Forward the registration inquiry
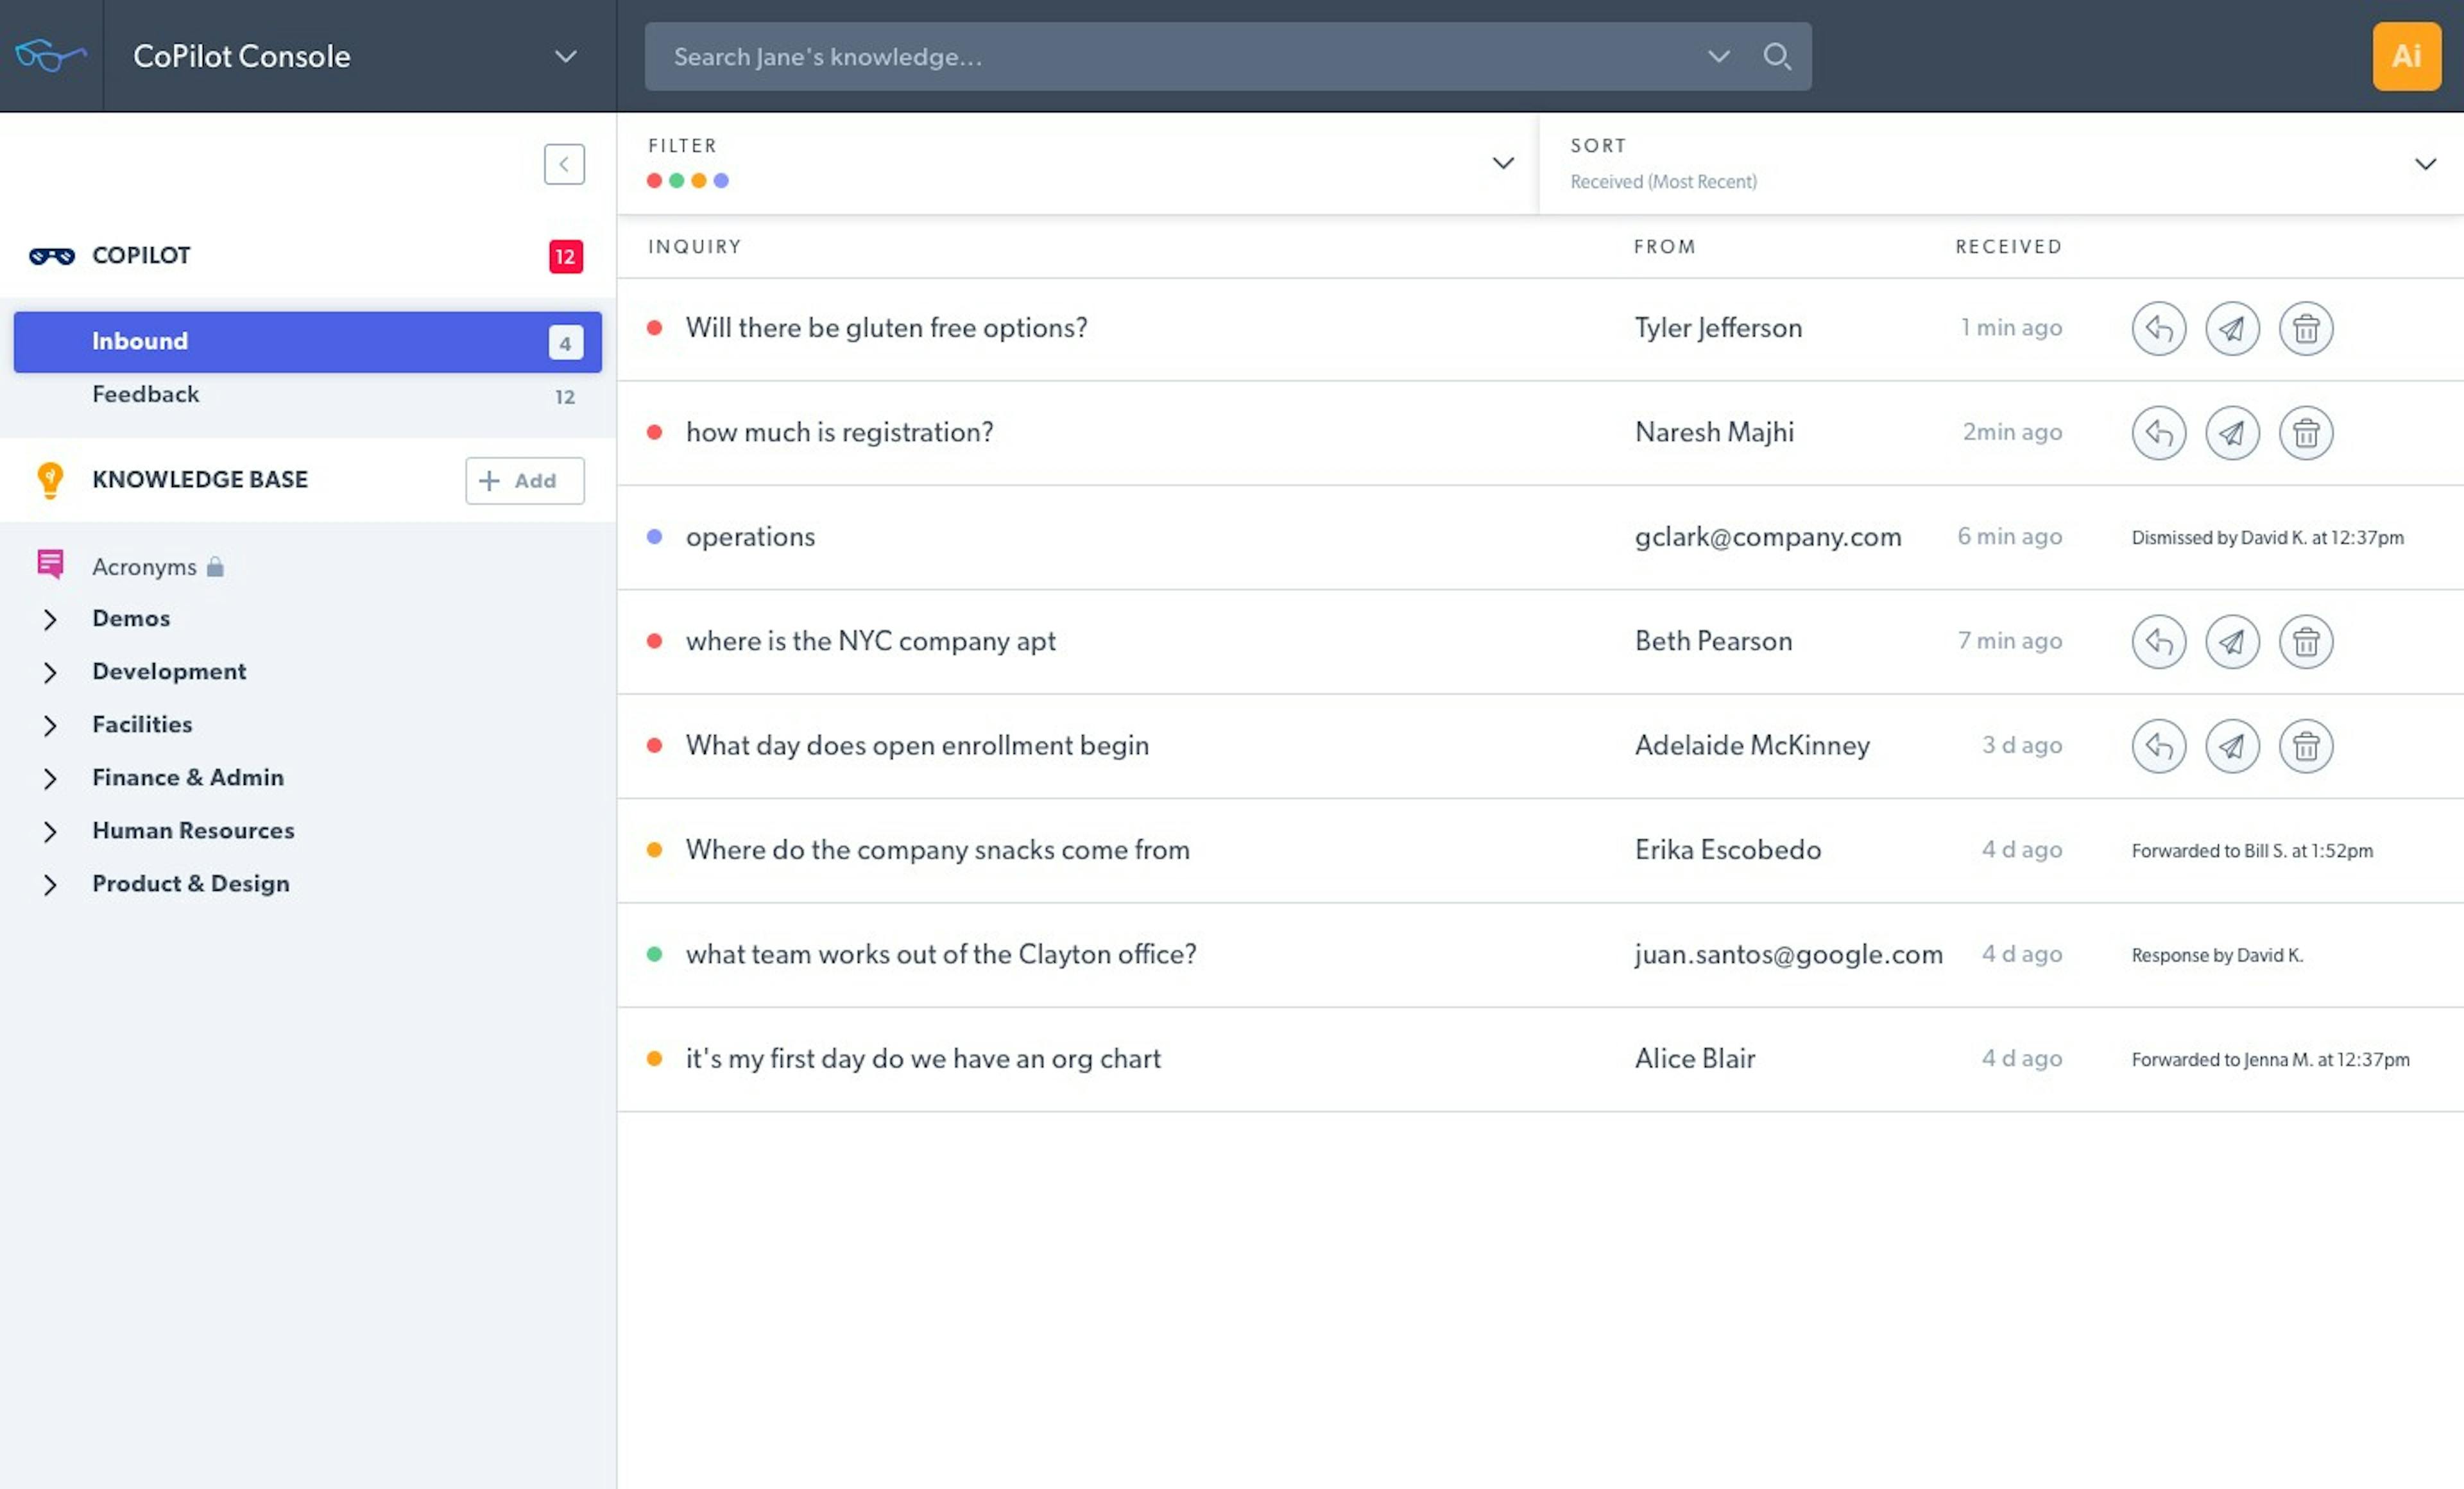2464x1489 pixels. pos(2232,433)
